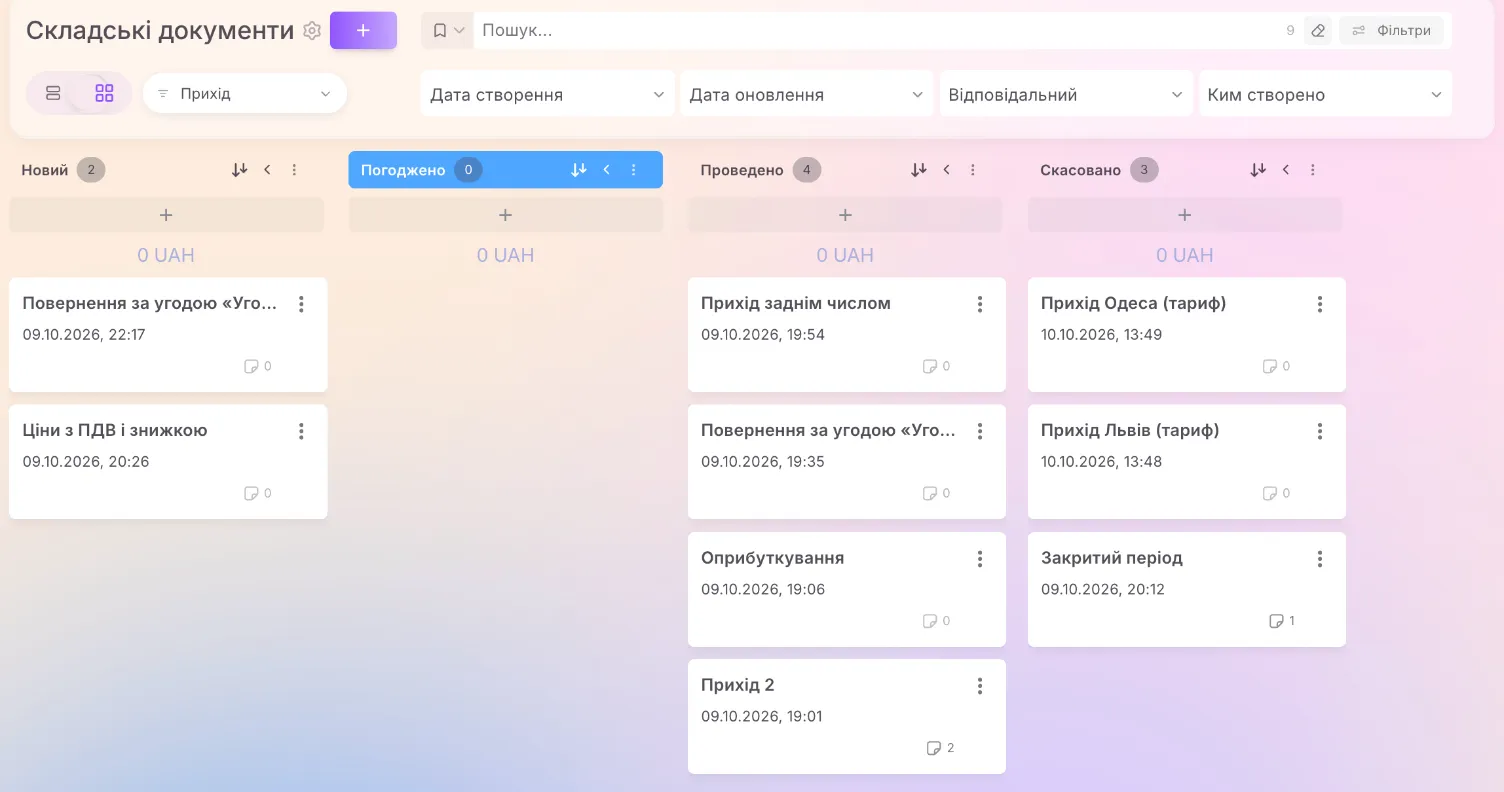Open the Скасовано column options menu
The width and height of the screenshot is (1504, 792).
(1313, 170)
